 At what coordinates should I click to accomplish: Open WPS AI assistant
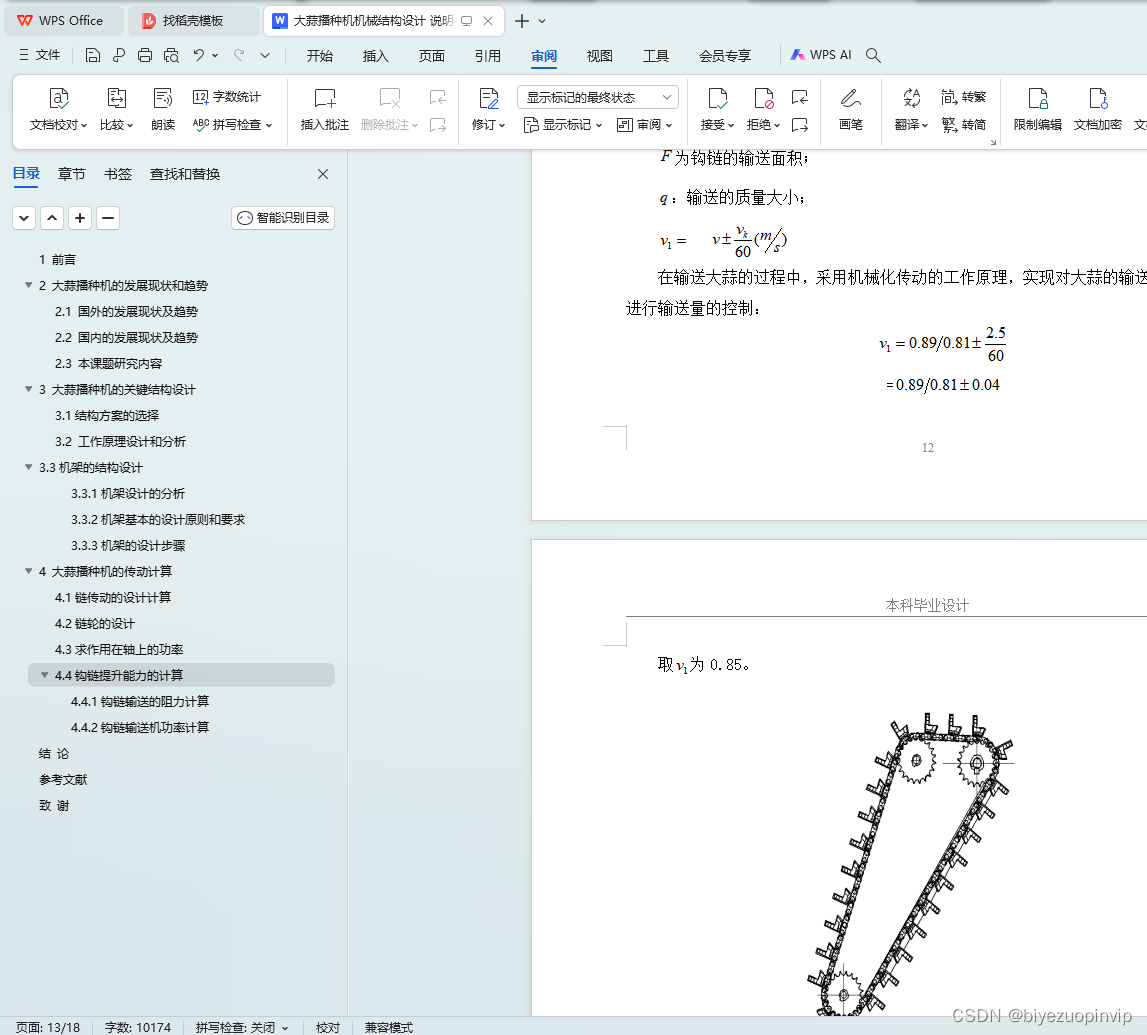(821, 55)
